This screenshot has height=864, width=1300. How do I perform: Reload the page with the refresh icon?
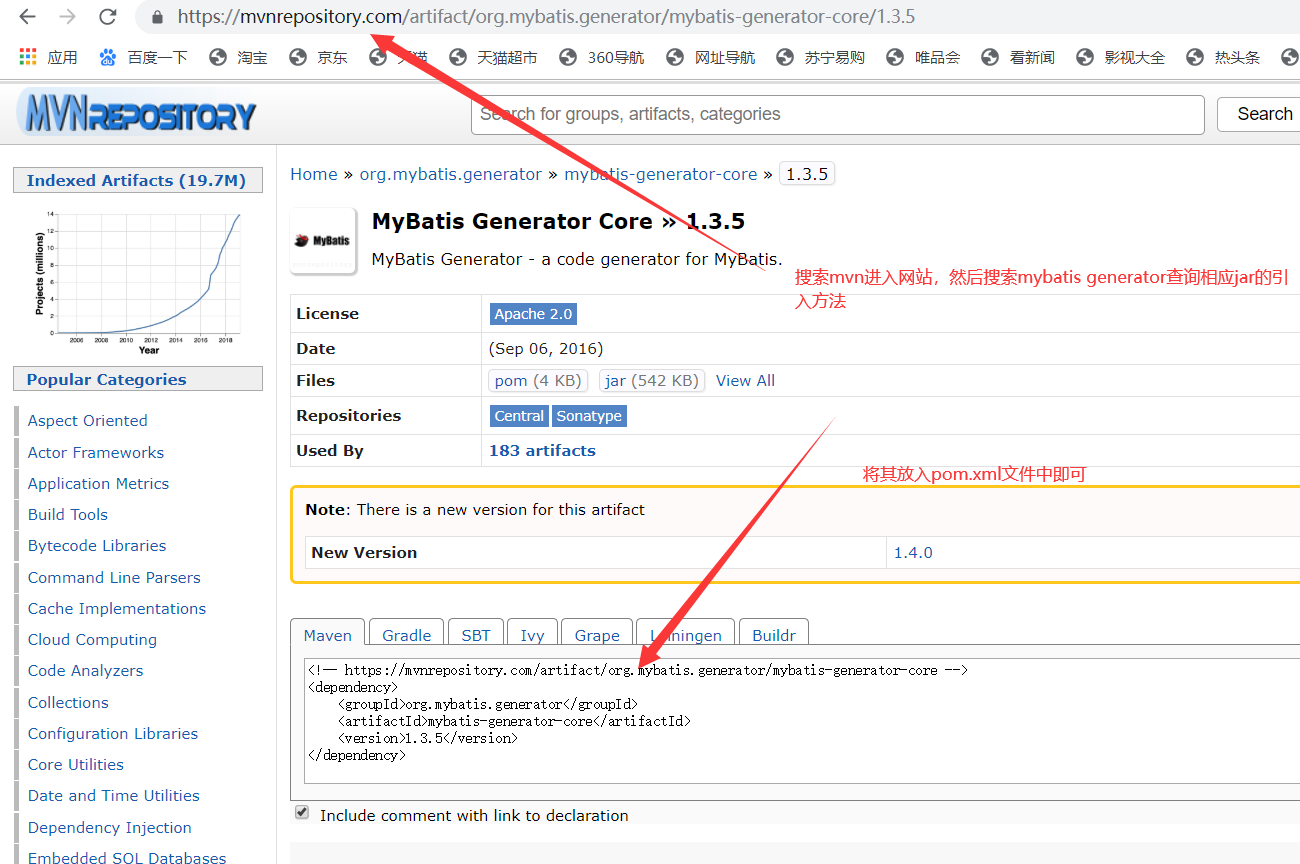[107, 17]
